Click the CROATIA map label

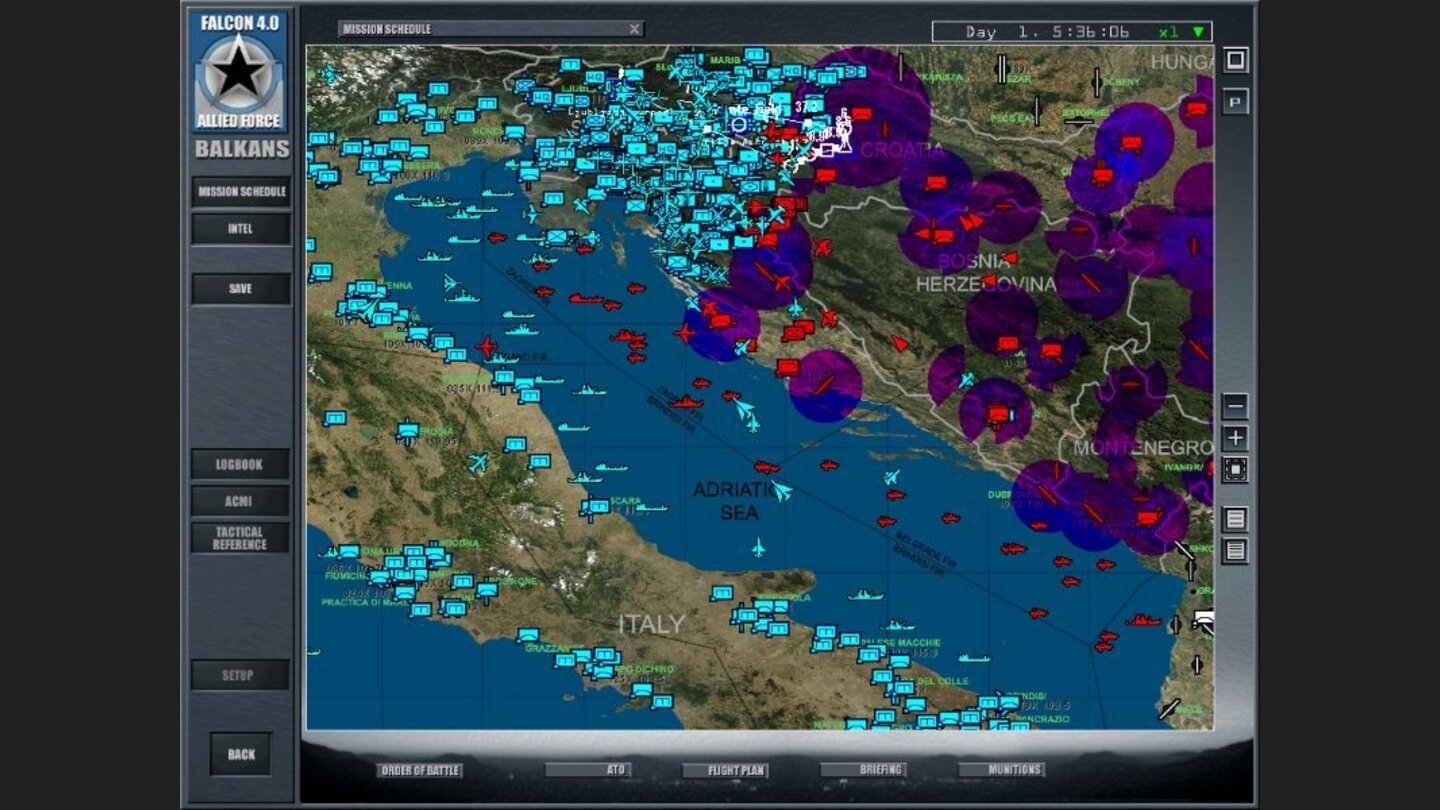[x=901, y=150]
